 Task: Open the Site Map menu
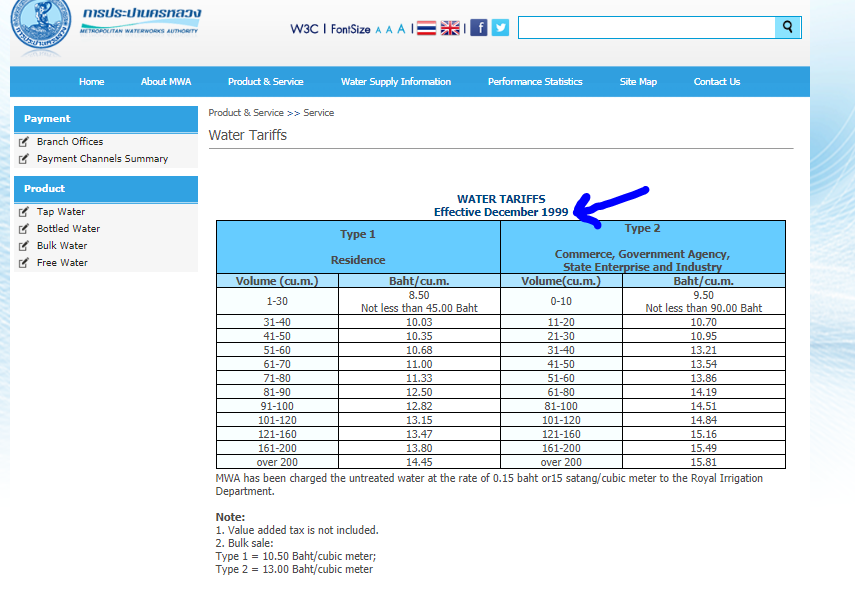click(x=638, y=82)
